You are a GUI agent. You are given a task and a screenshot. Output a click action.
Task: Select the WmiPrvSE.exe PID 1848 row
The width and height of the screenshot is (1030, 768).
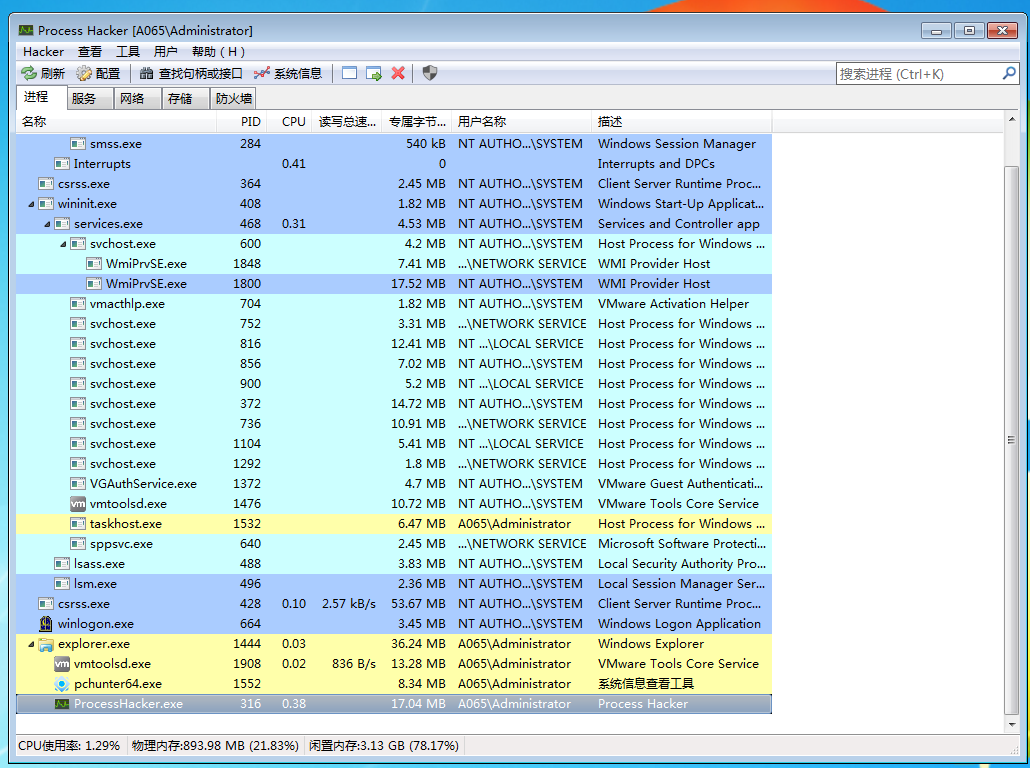coord(394,264)
